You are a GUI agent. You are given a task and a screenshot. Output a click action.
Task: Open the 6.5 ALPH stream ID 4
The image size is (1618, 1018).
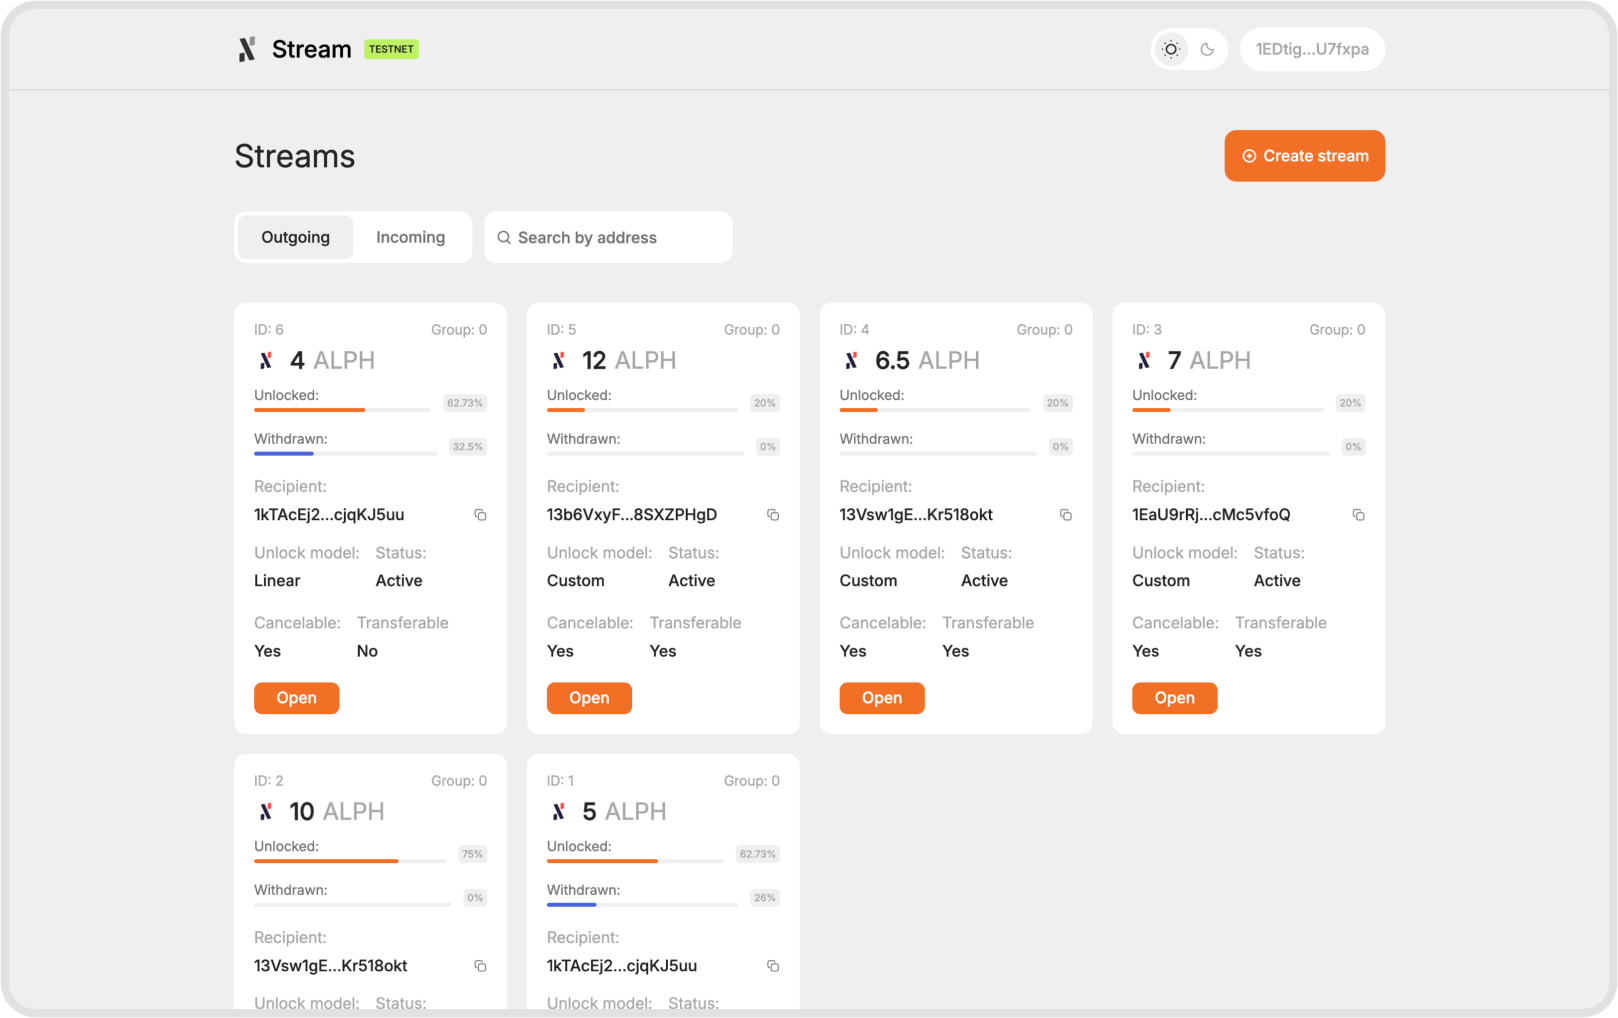(x=881, y=698)
